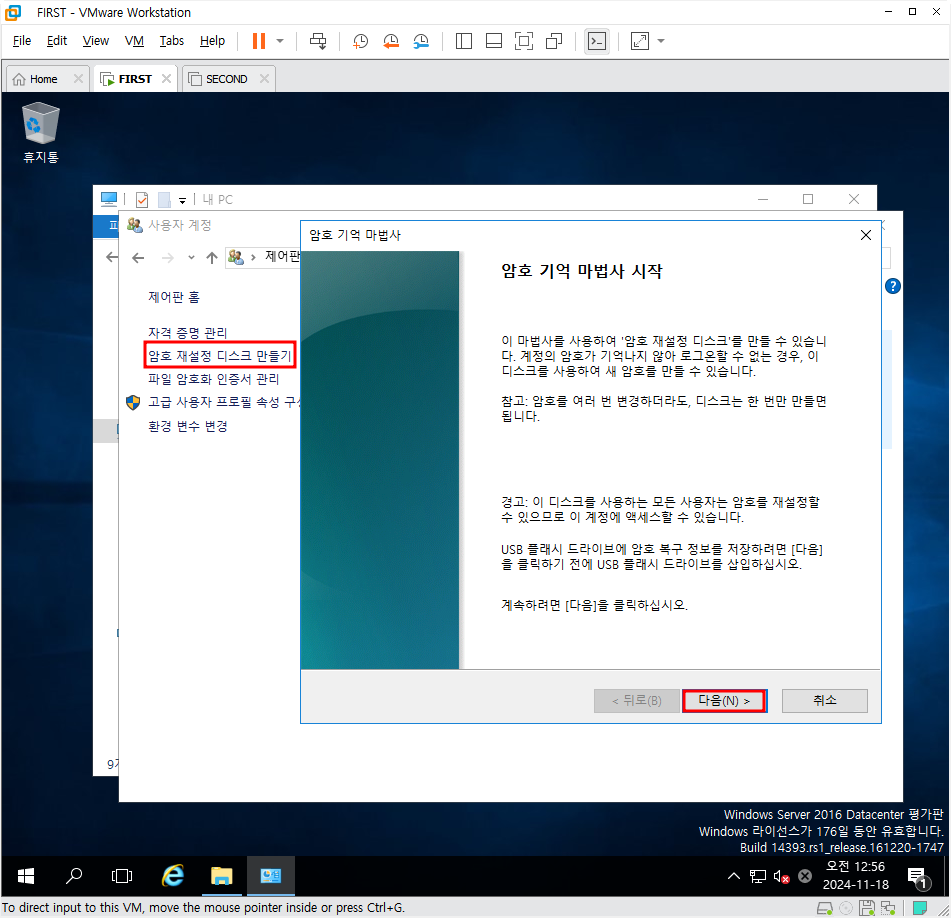The width and height of the screenshot is (951, 918).
Task: Click VMware message log status icon
Action: point(920,908)
